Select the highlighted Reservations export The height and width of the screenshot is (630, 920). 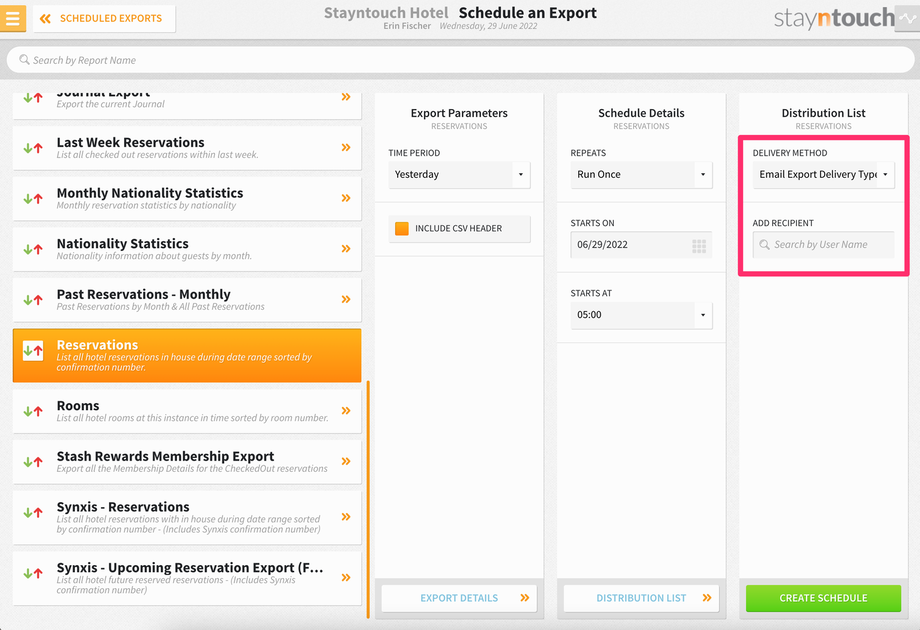click(x=187, y=355)
